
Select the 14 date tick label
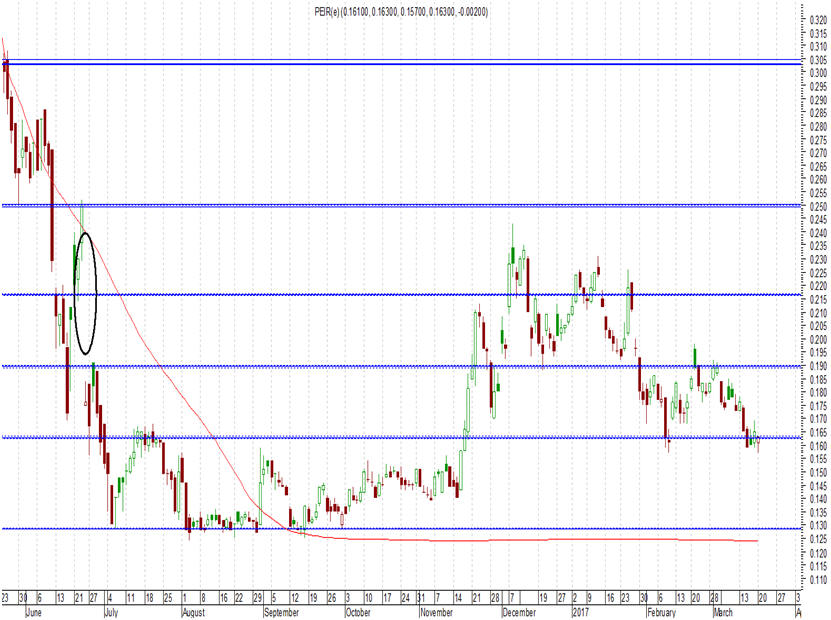(x=458, y=598)
